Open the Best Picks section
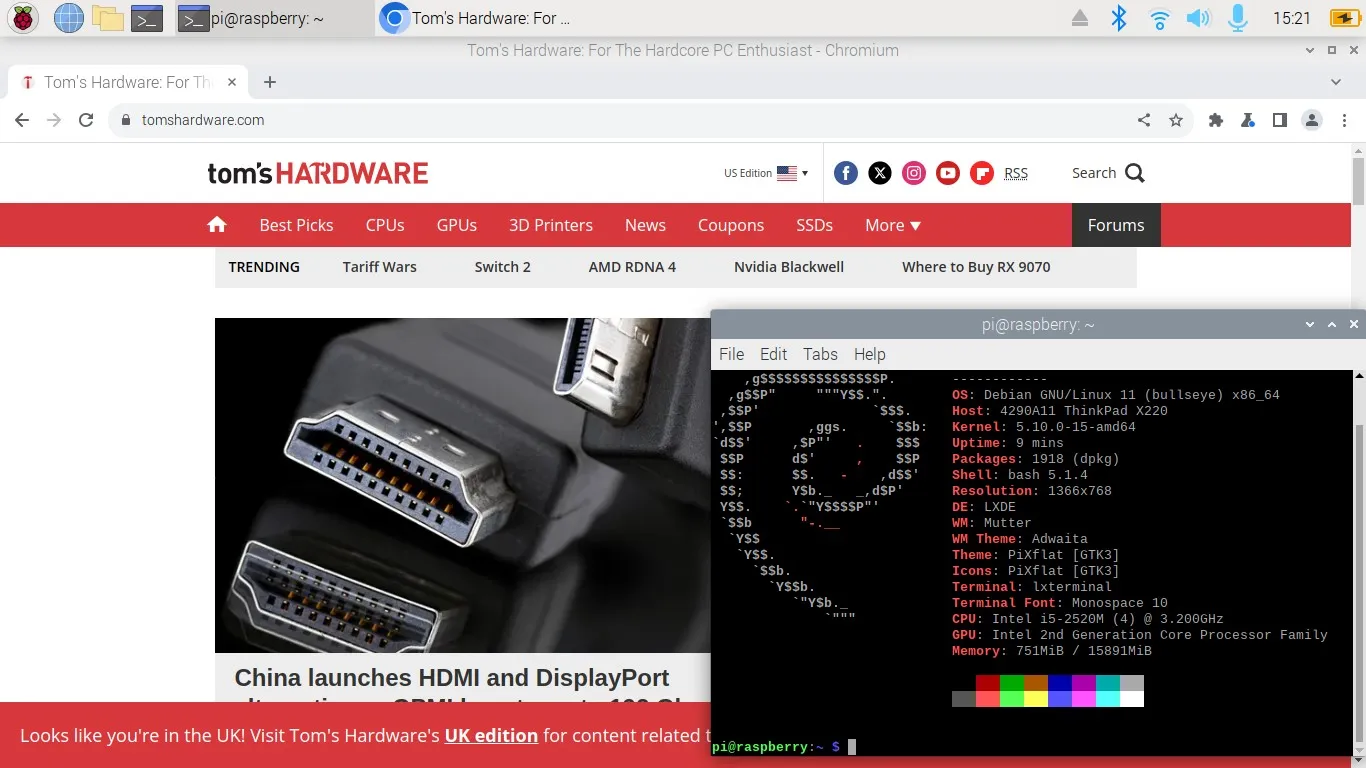 coord(296,225)
